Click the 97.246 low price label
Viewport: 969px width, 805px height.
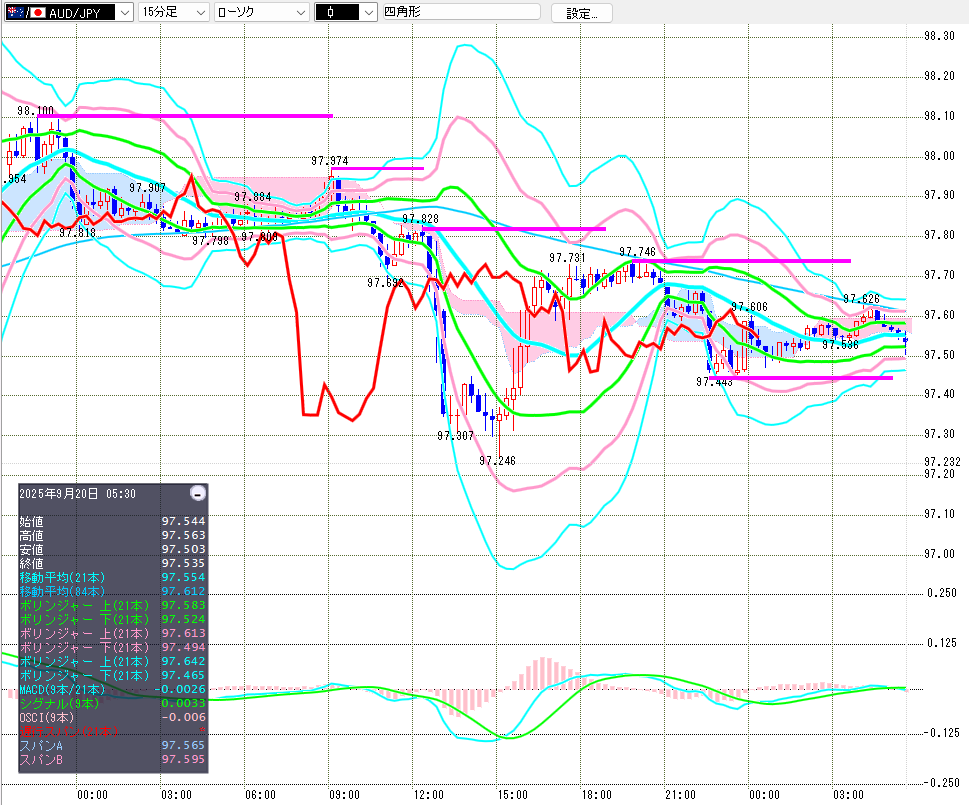point(497,461)
